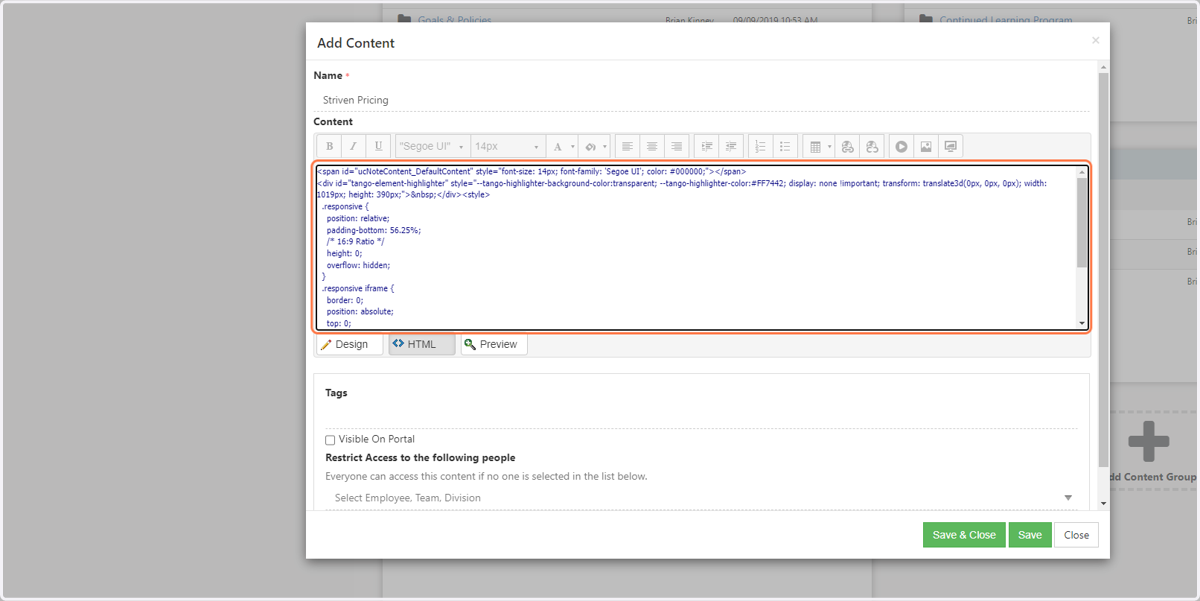1200x601 pixels.
Task: Click the HTML editor's up scroll arrow
Action: 1082,172
